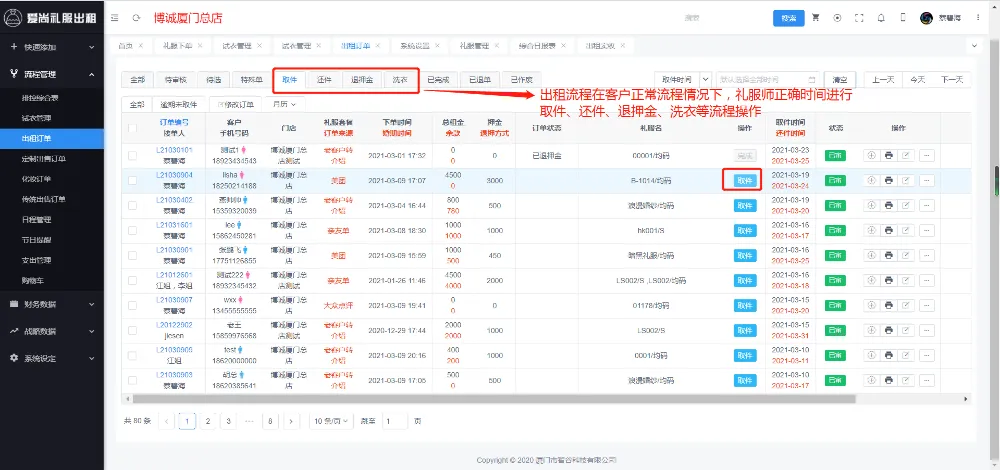
Task: Collapse sidebar using the hamburger menu icon
Action: (x=115, y=18)
